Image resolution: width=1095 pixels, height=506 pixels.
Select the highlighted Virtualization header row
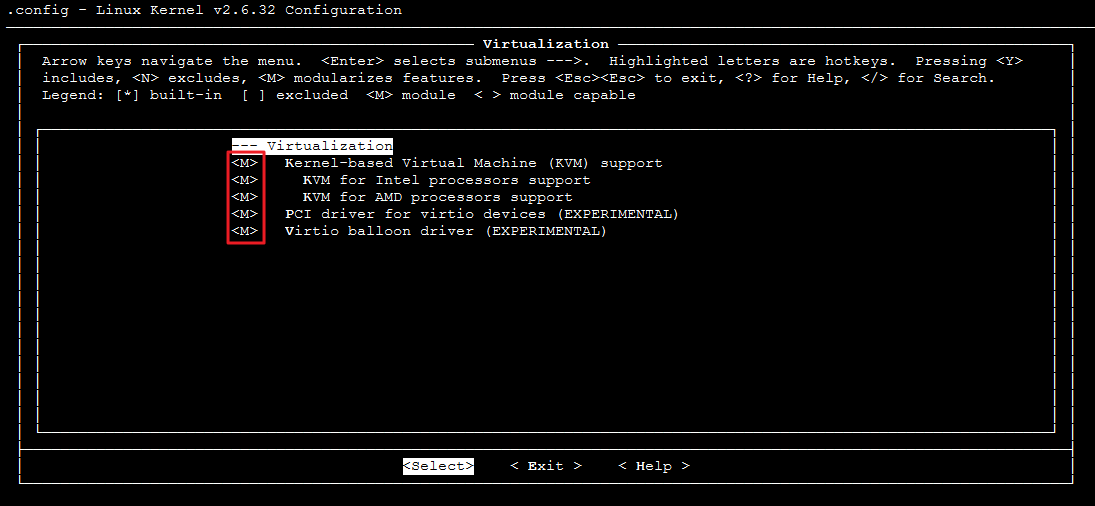coord(312,147)
